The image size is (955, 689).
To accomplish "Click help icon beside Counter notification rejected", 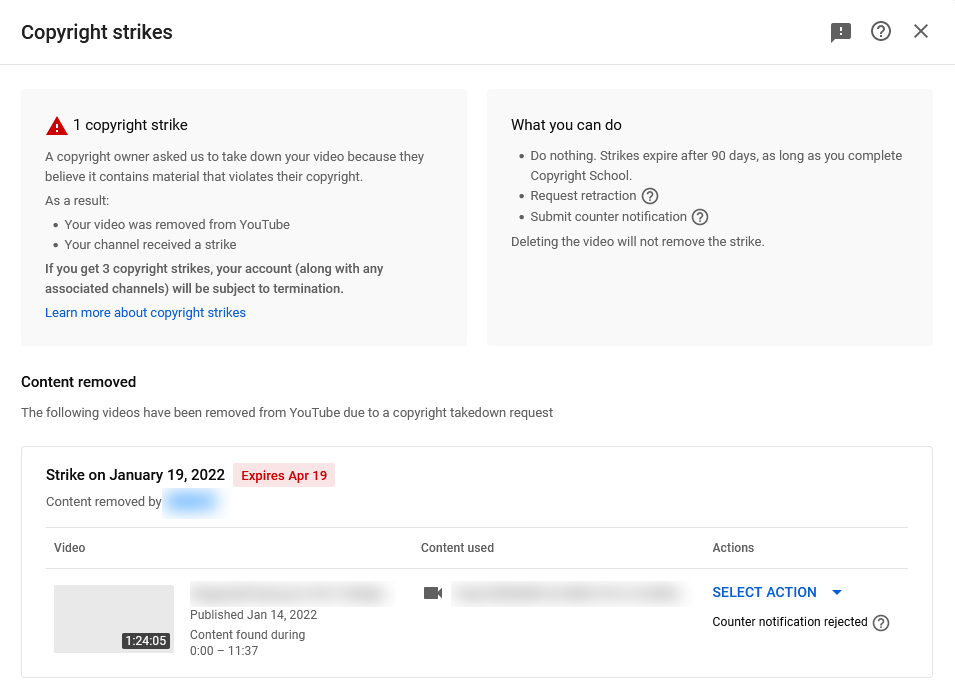I will 881,623.
